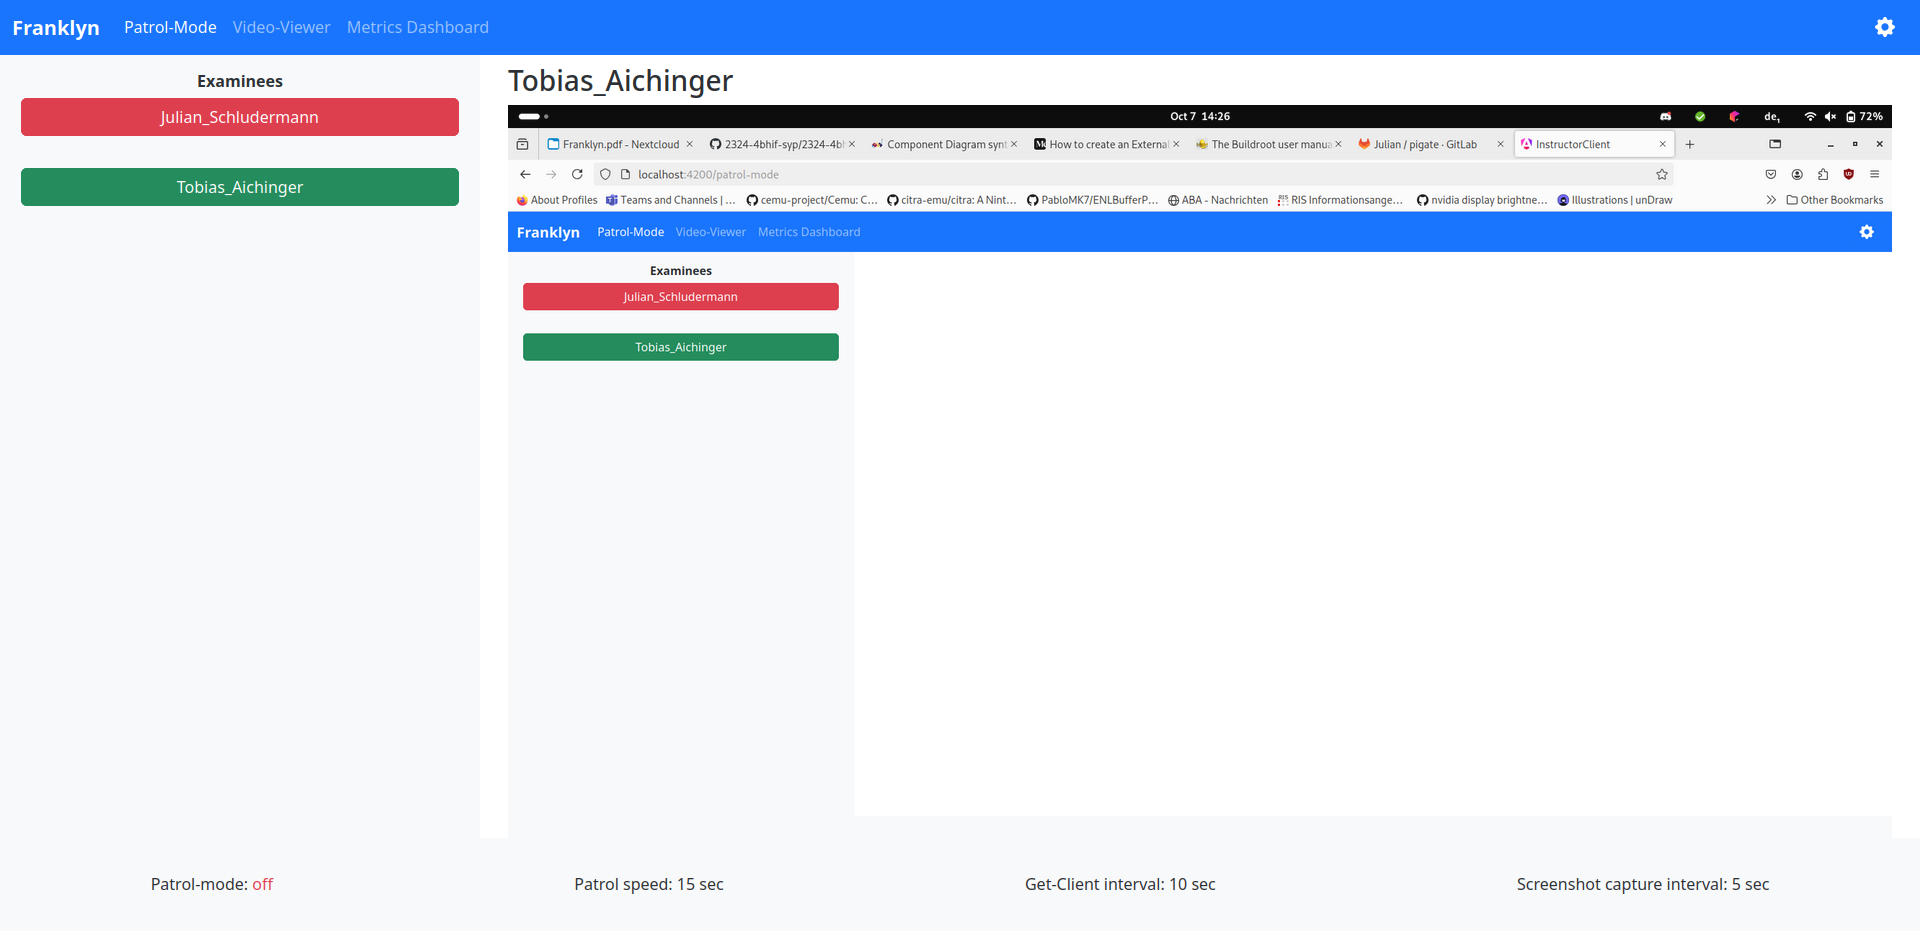1920x931 pixels.
Task: Click the Pocket save icon in the captured browser toolbar
Action: pyautogui.click(x=1771, y=174)
